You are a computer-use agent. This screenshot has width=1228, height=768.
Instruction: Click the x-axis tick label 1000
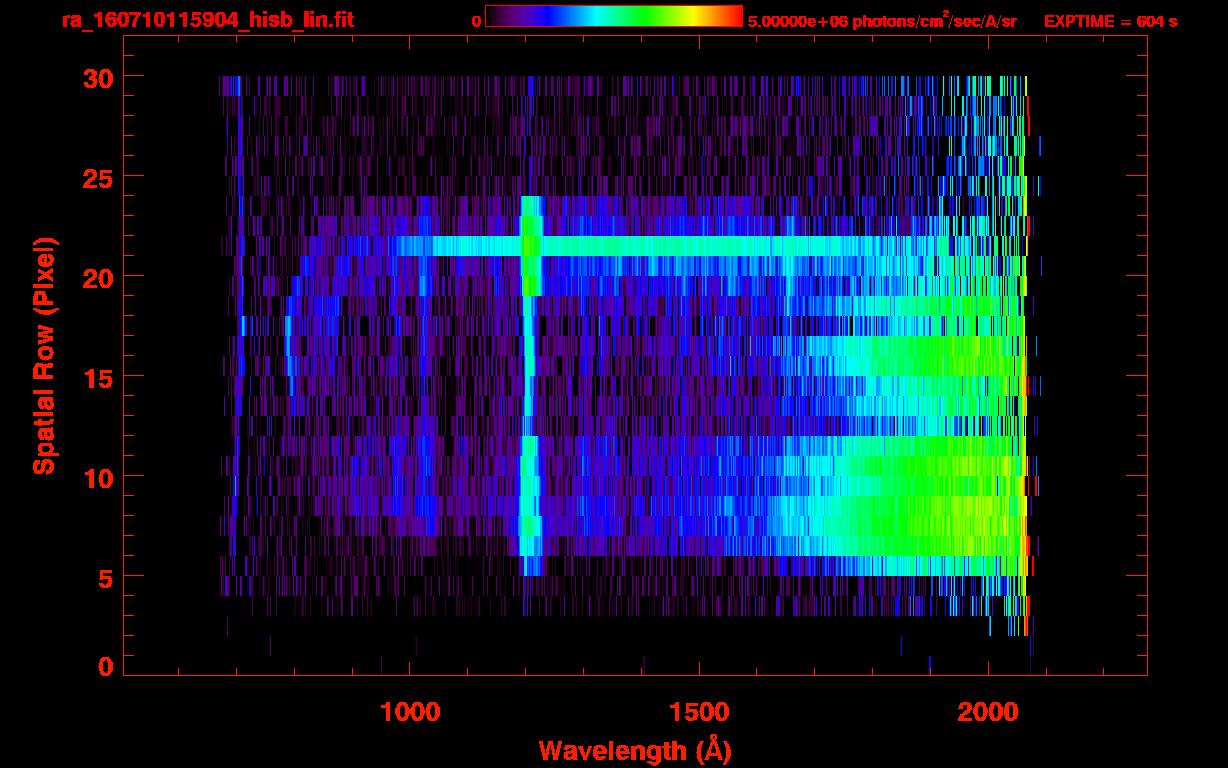(411, 712)
